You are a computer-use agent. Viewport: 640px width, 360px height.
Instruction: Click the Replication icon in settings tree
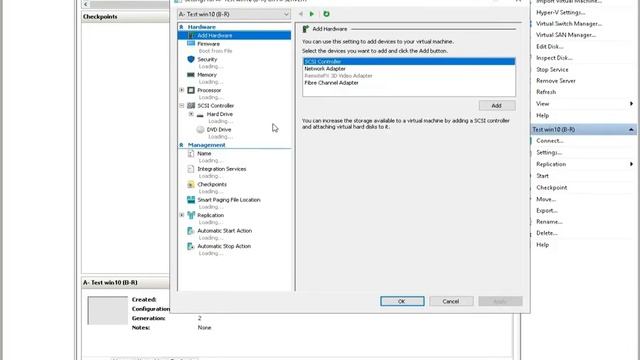coord(191,215)
